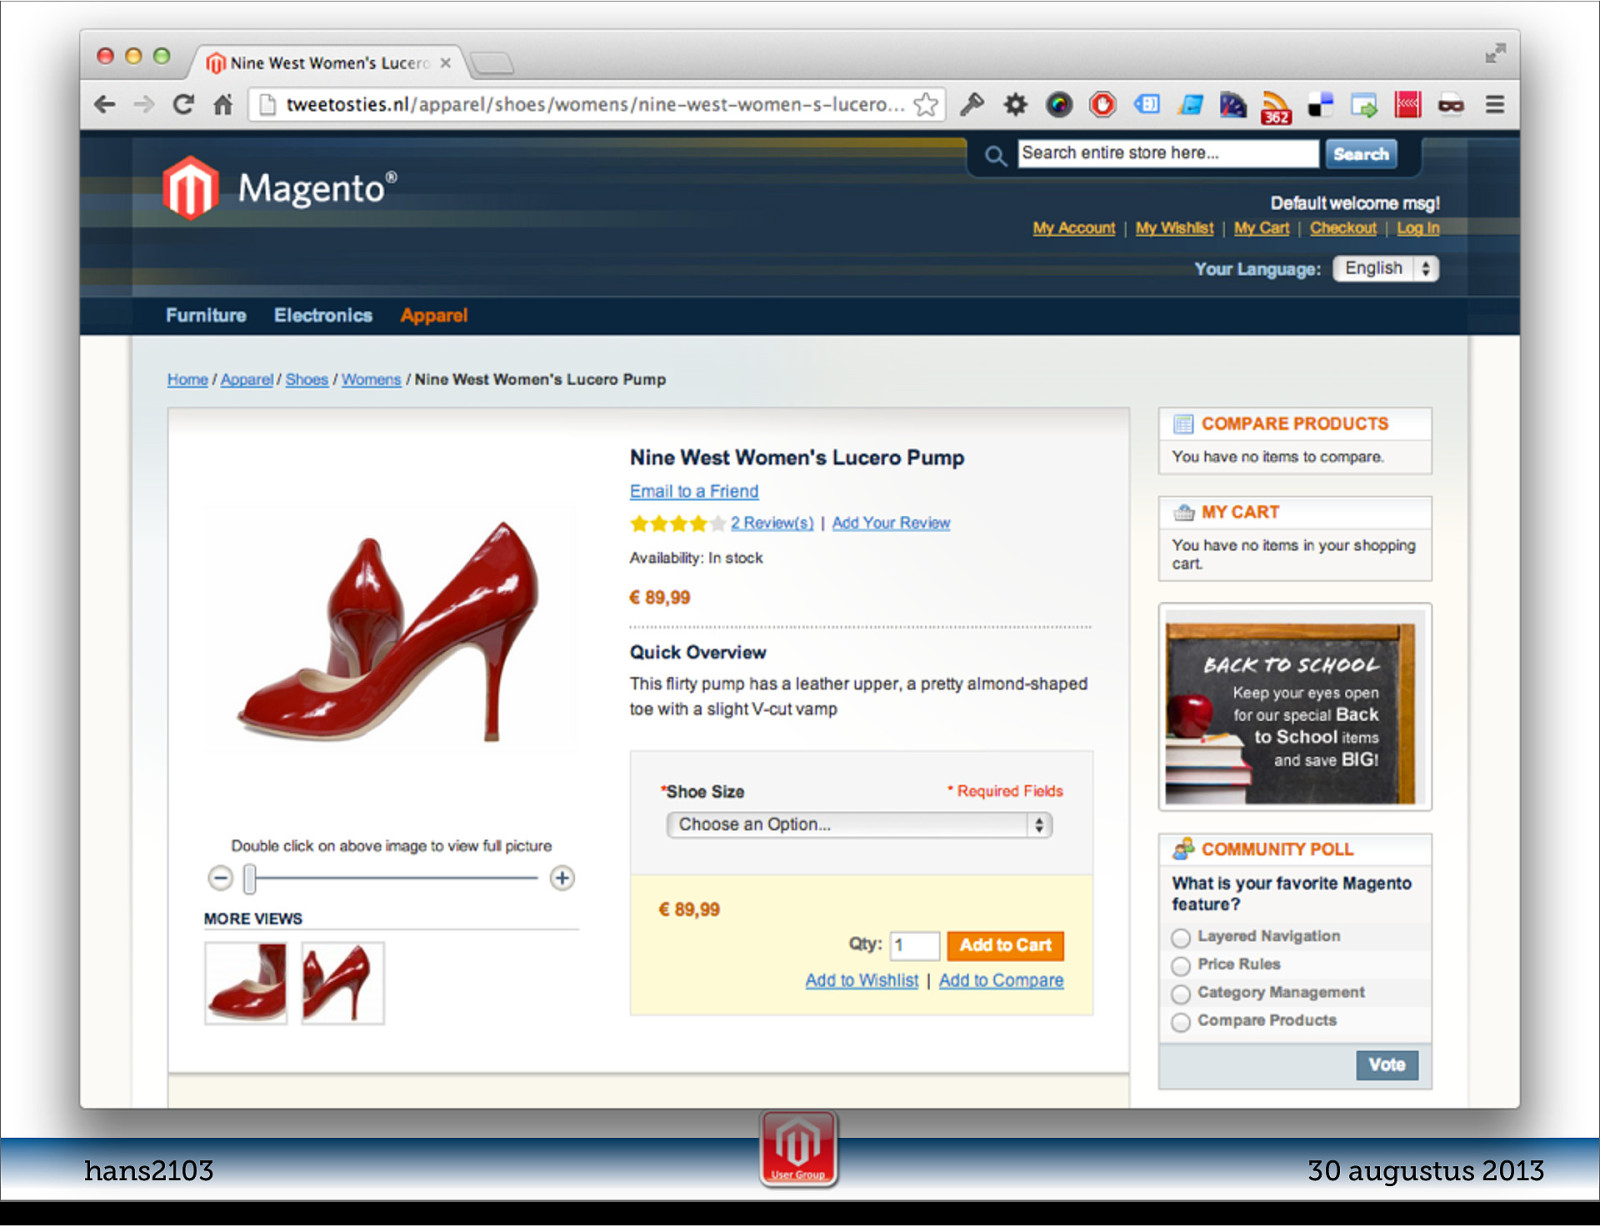This screenshot has width=1600, height=1232.
Task: Click the My Cart basket icon
Action: [1184, 513]
